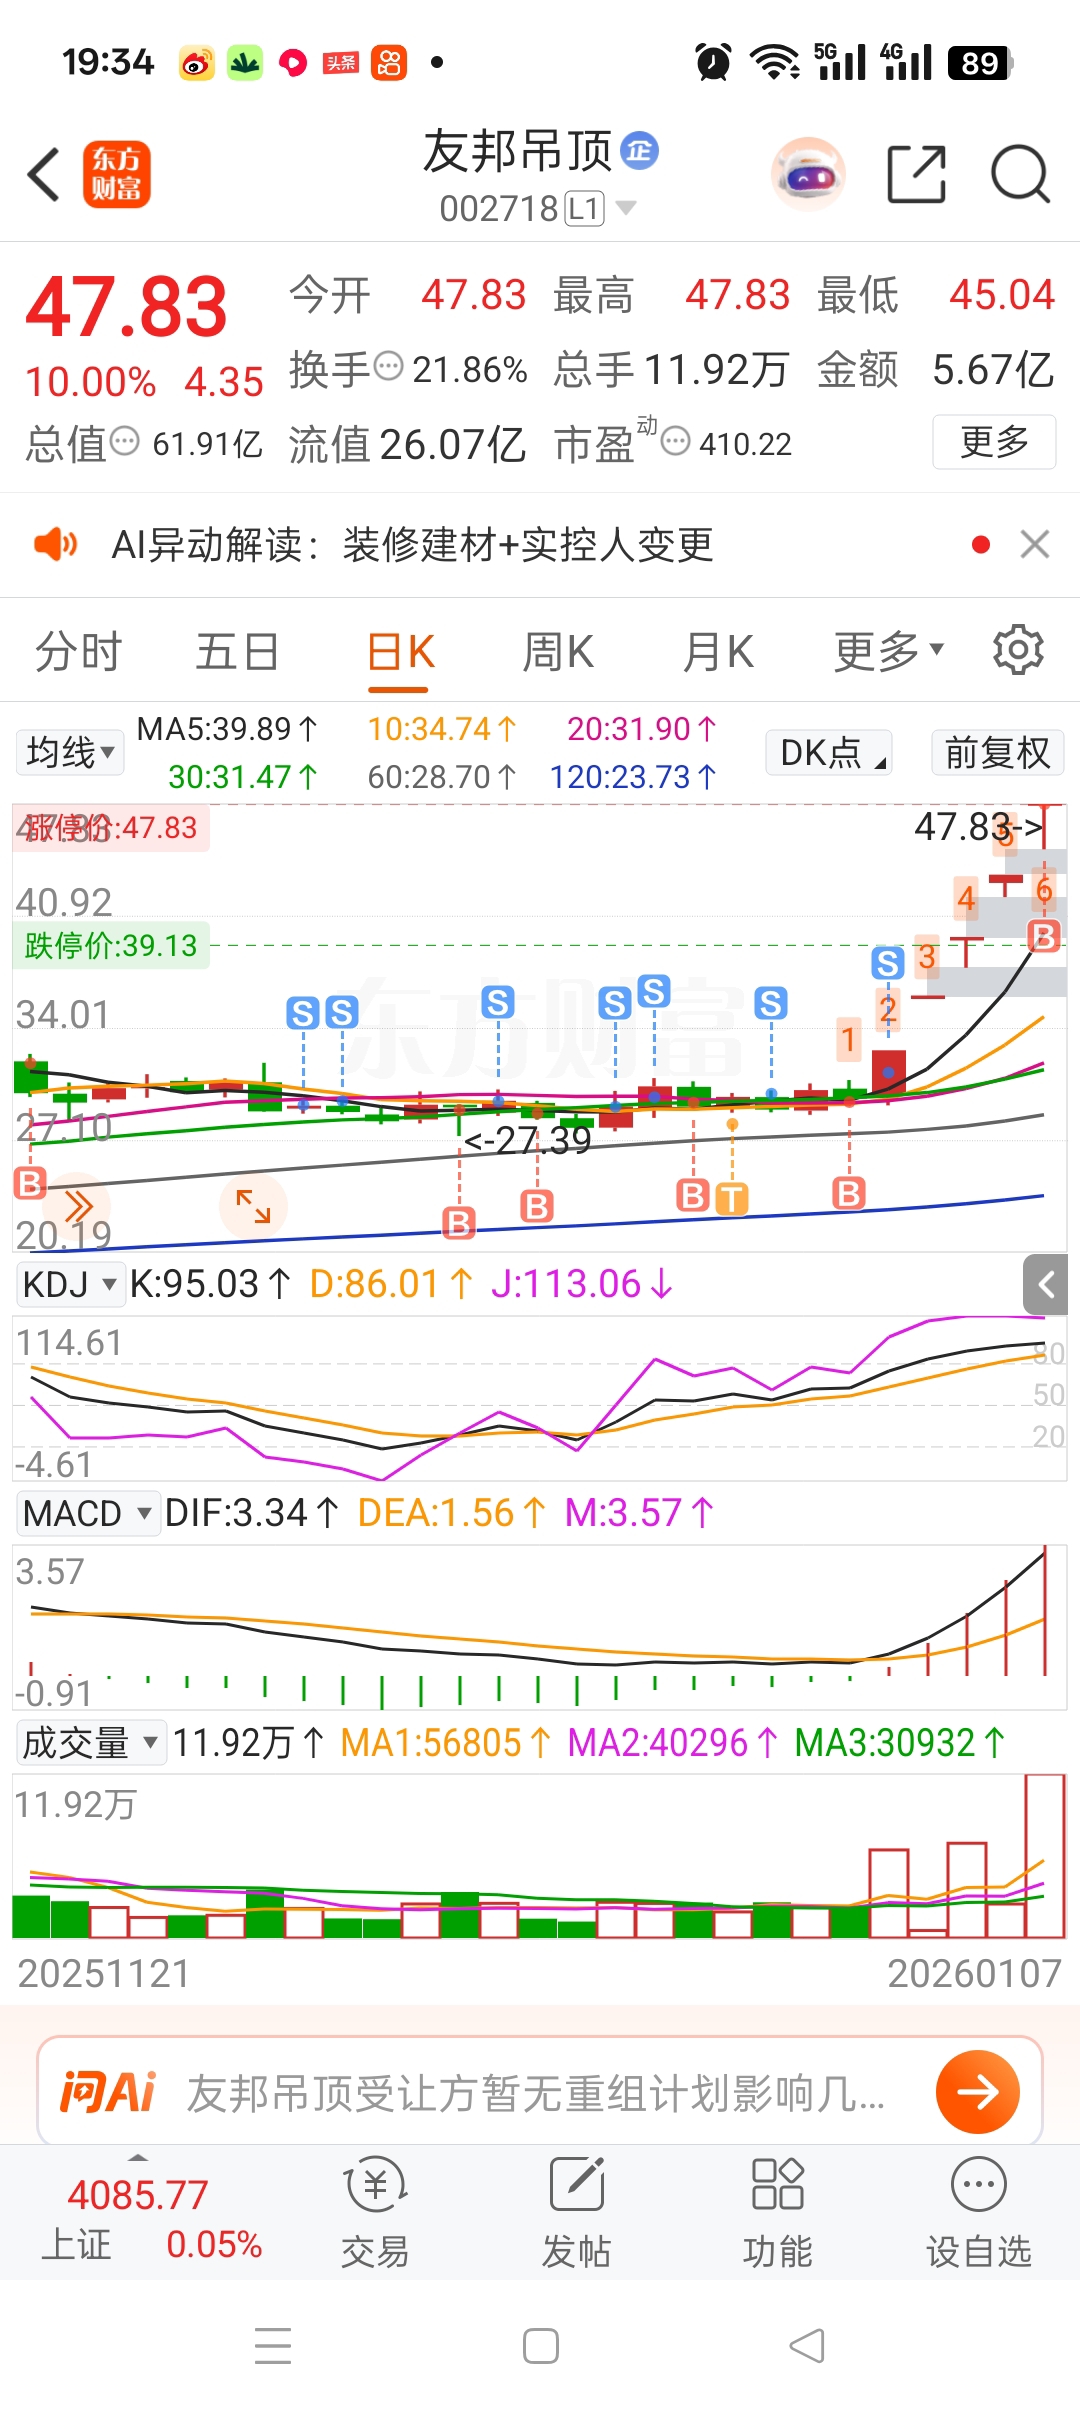The height and width of the screenshot is (2412, 1080).
Task: Tap the L1 level badge next to 002718
Action: 585,208
